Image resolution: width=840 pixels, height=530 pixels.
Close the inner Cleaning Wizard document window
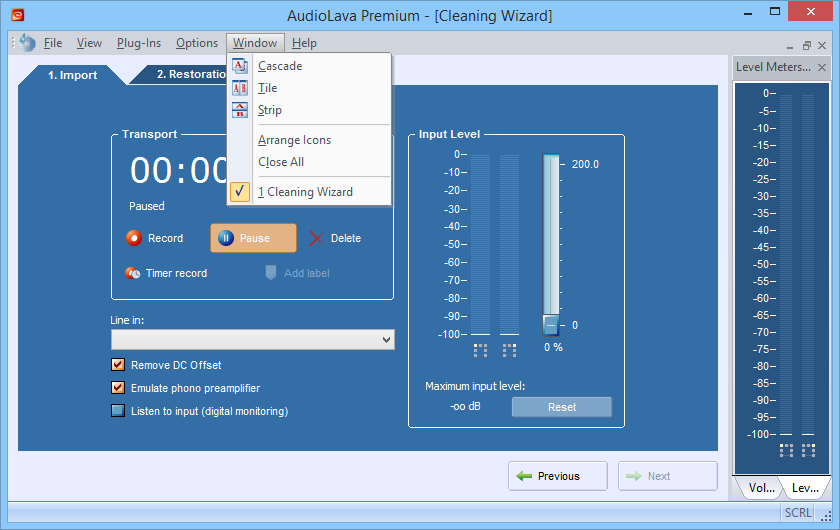[822, 46]
